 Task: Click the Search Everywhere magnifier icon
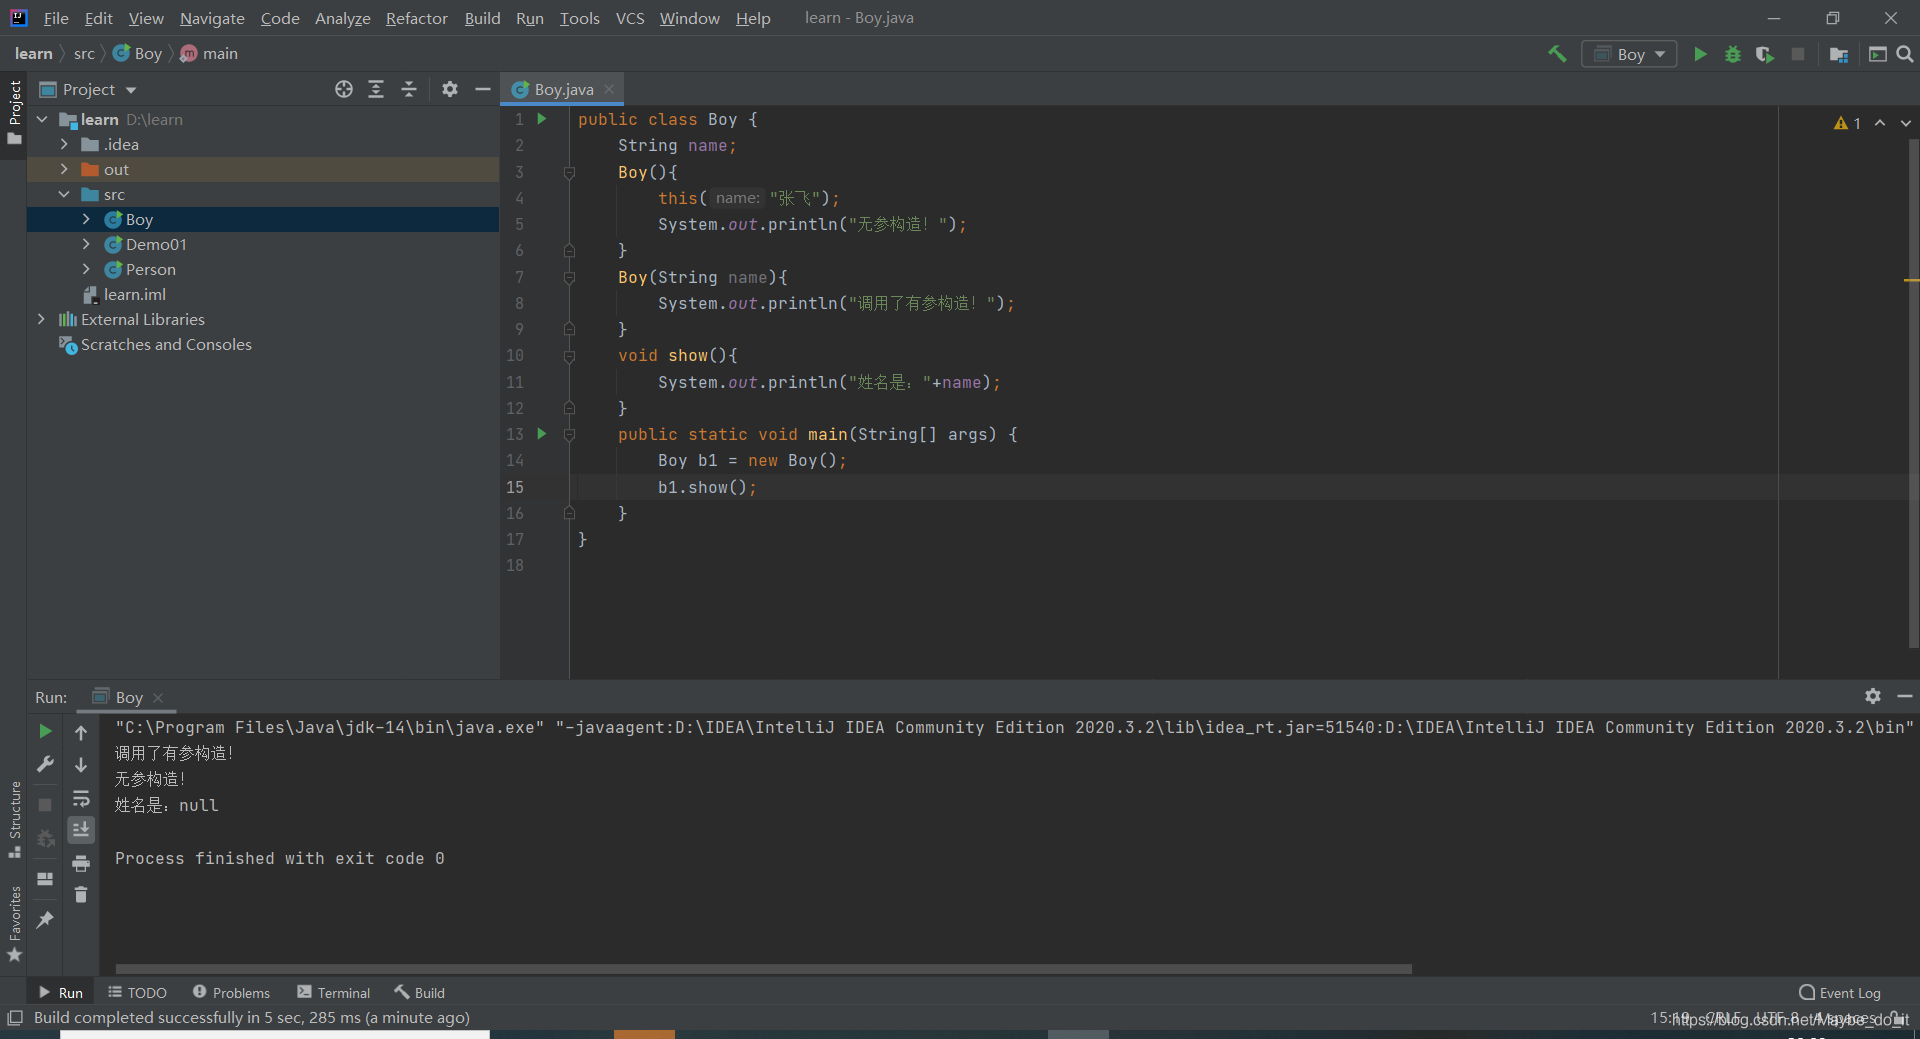[x=1905, y=54]
